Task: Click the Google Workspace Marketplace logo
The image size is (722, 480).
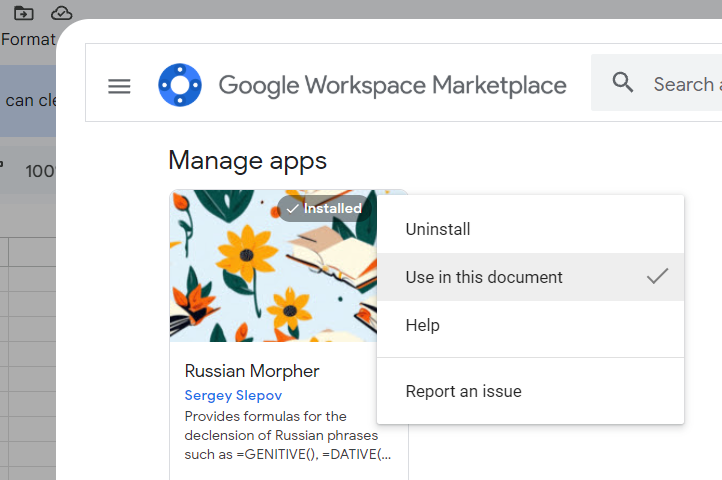Action: point(180,86)
